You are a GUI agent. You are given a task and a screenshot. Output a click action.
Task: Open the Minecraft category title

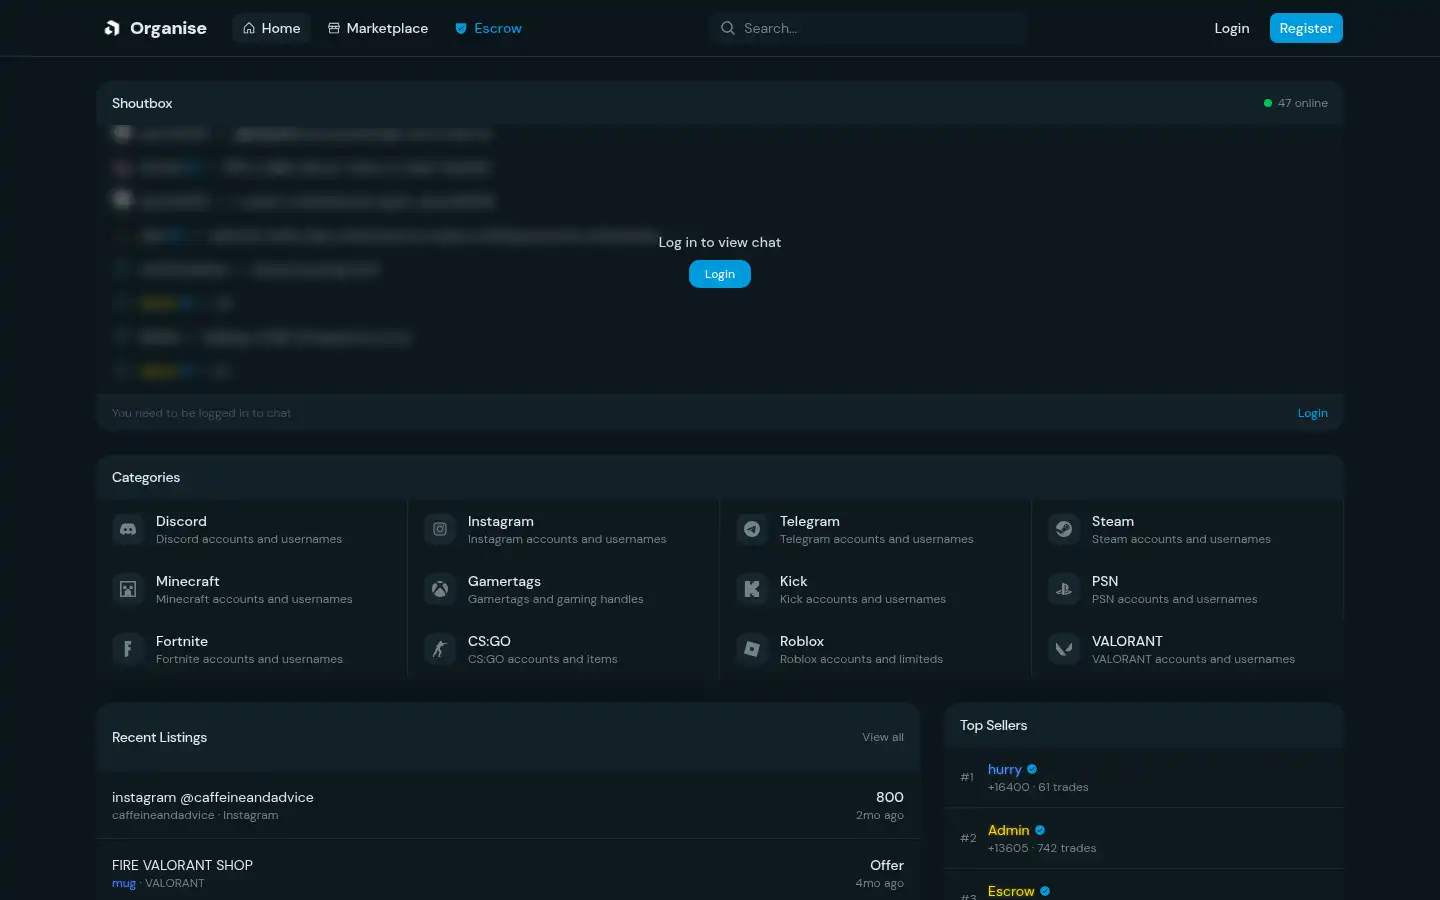click(188, 581)
